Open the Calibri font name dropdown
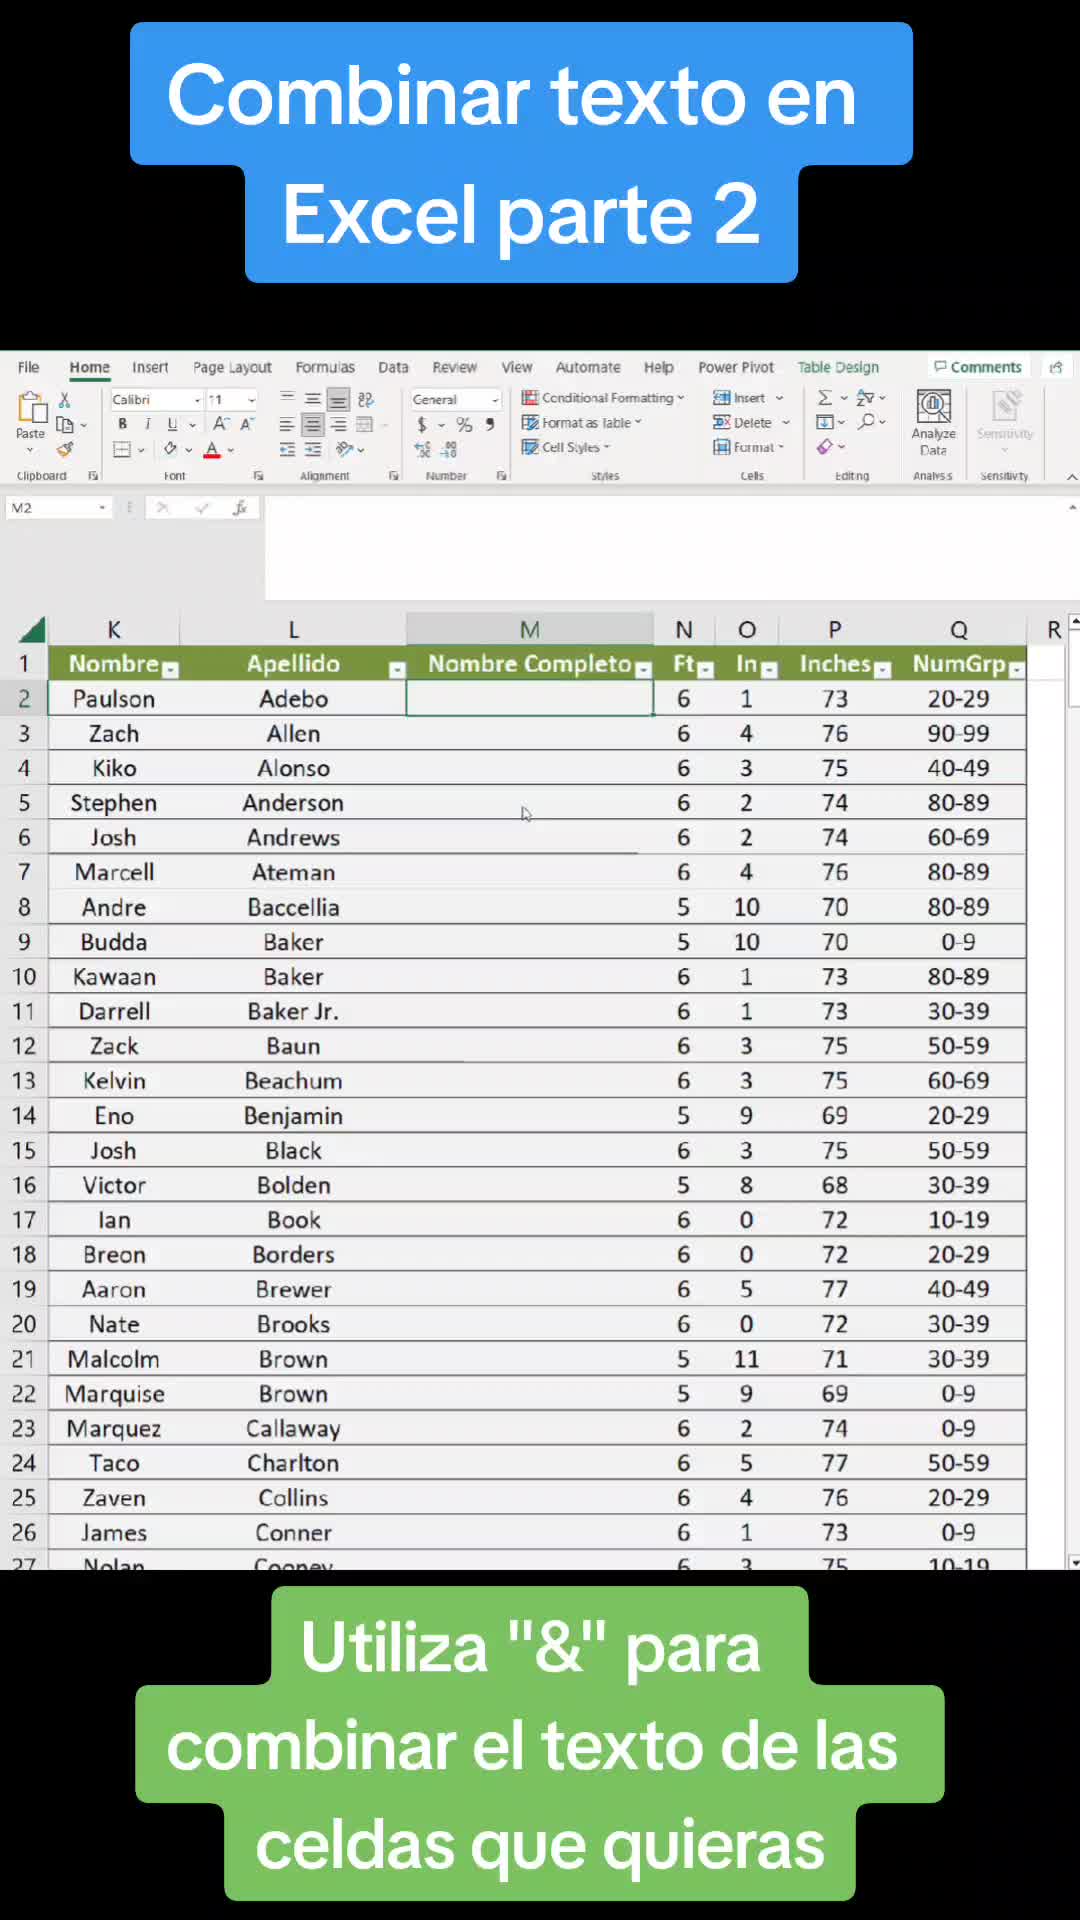Screen dimensions: 1080x1920 point(198,400)
